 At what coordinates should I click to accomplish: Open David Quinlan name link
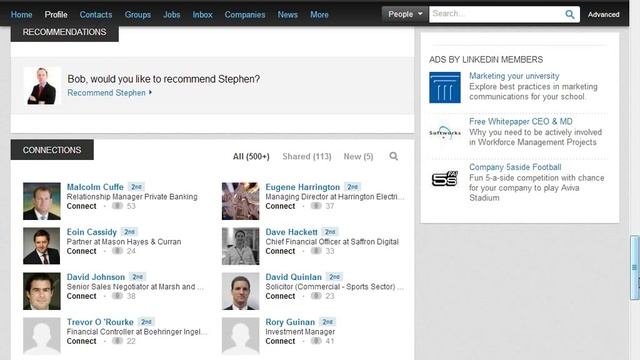(x=293, y=277)
